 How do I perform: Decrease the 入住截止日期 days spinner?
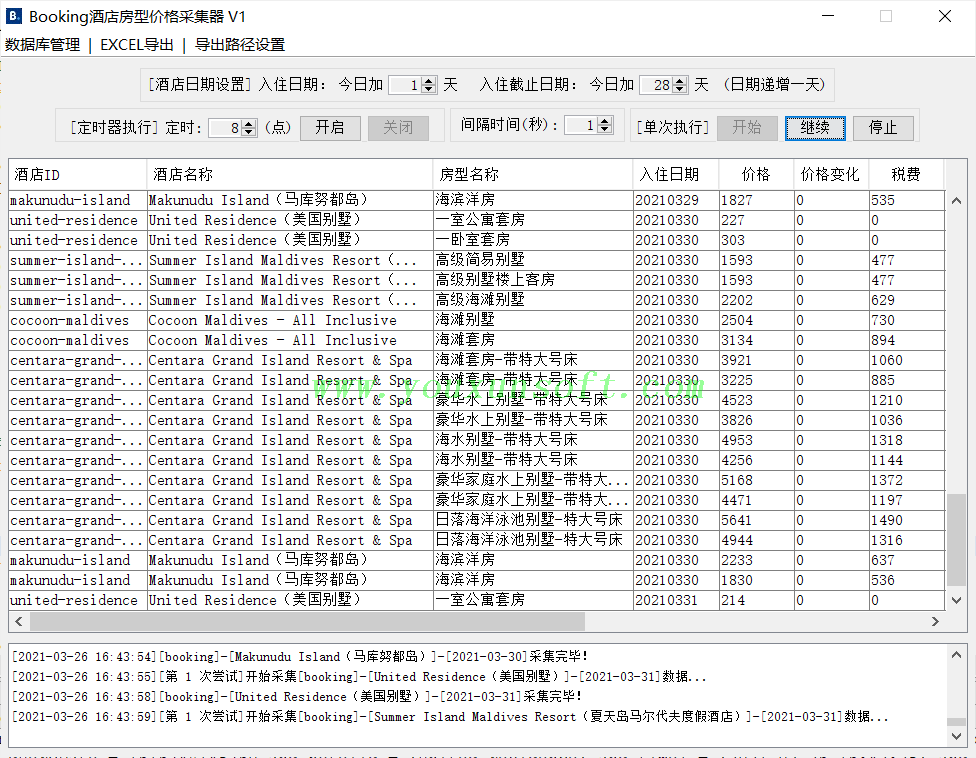680,89
